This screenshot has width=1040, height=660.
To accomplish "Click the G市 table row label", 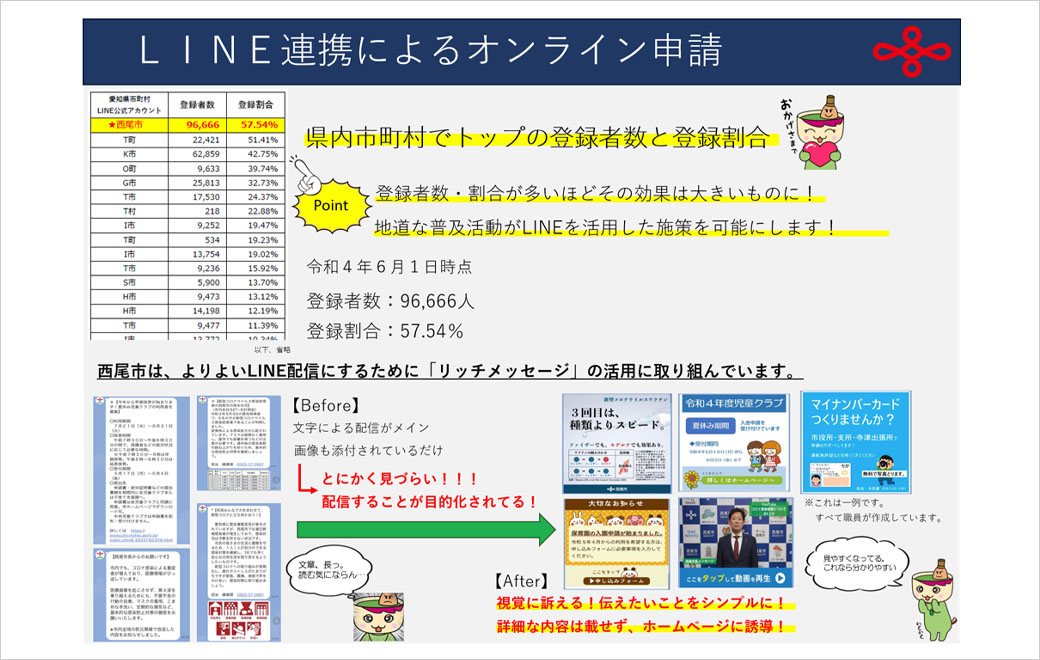I will click(x=129, y=182).
